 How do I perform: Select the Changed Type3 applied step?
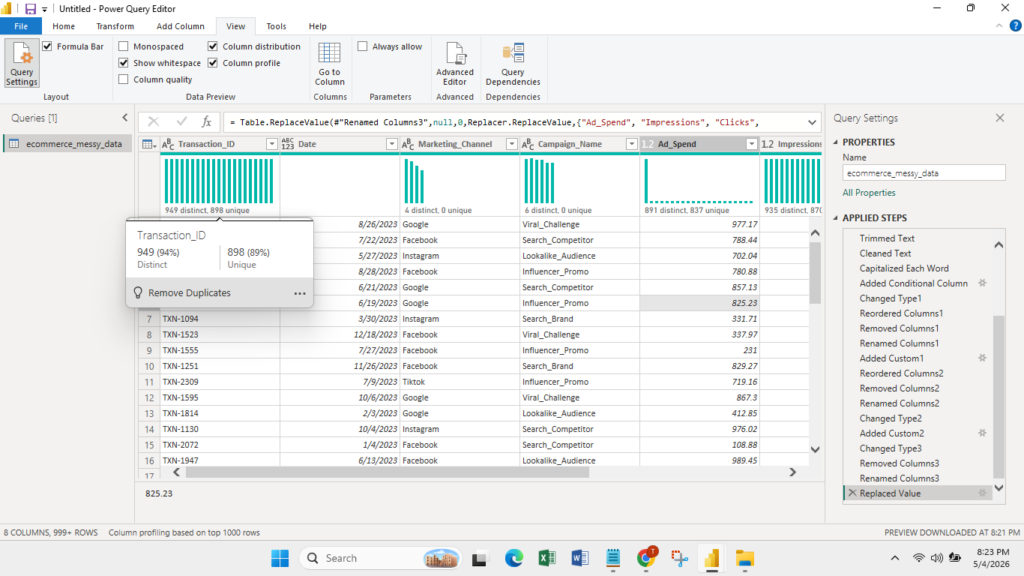890,448
